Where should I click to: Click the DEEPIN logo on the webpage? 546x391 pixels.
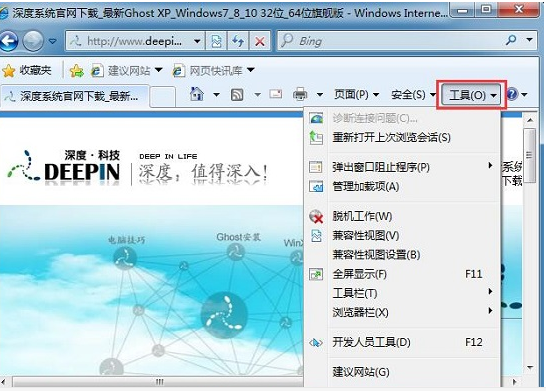point(64,167)
